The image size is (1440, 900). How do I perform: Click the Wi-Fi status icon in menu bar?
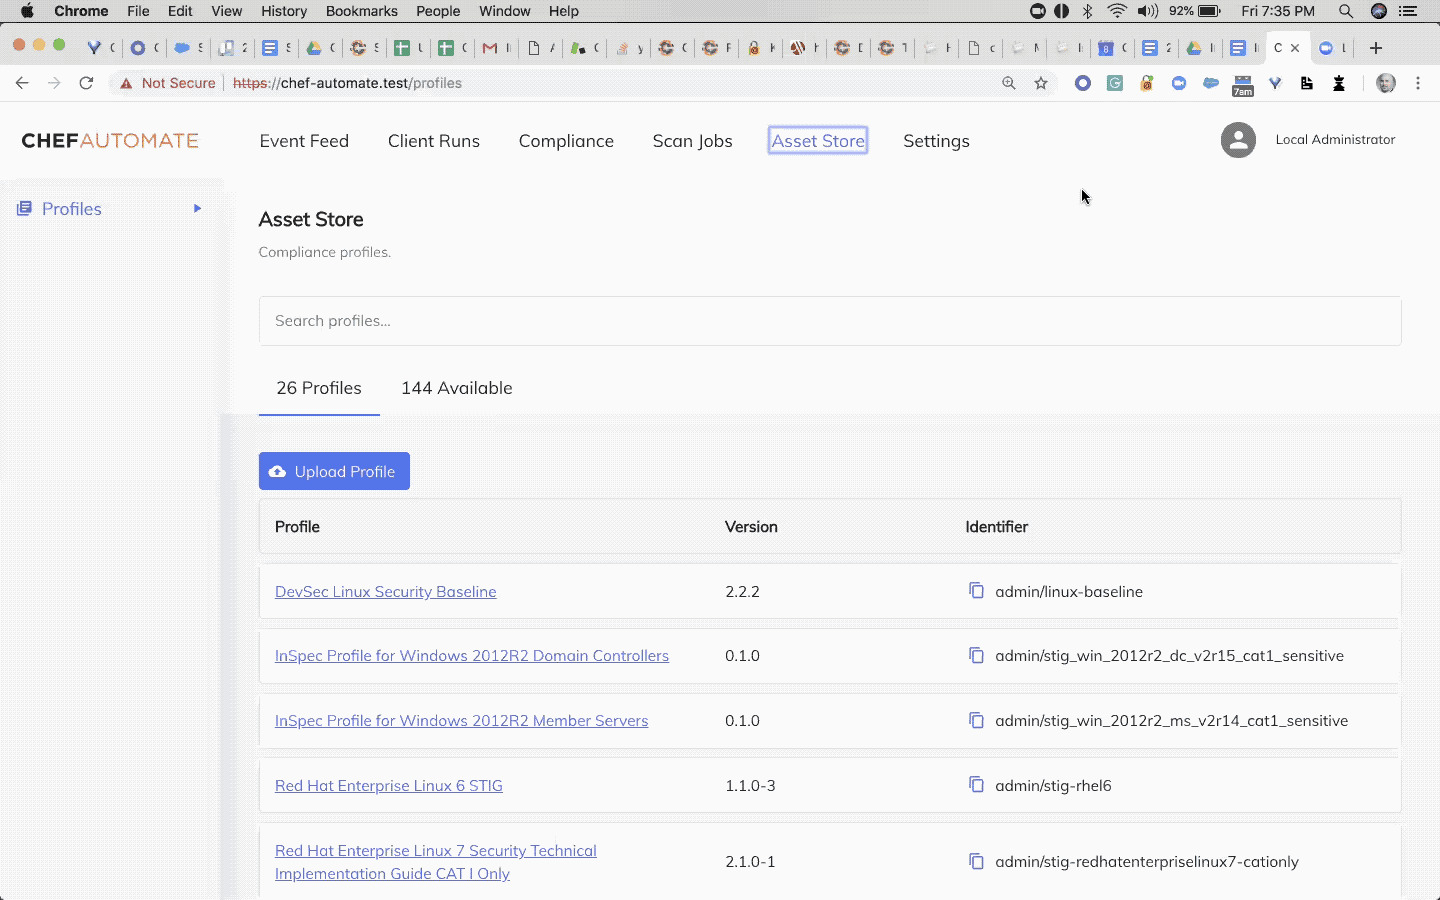[1117, 11]
